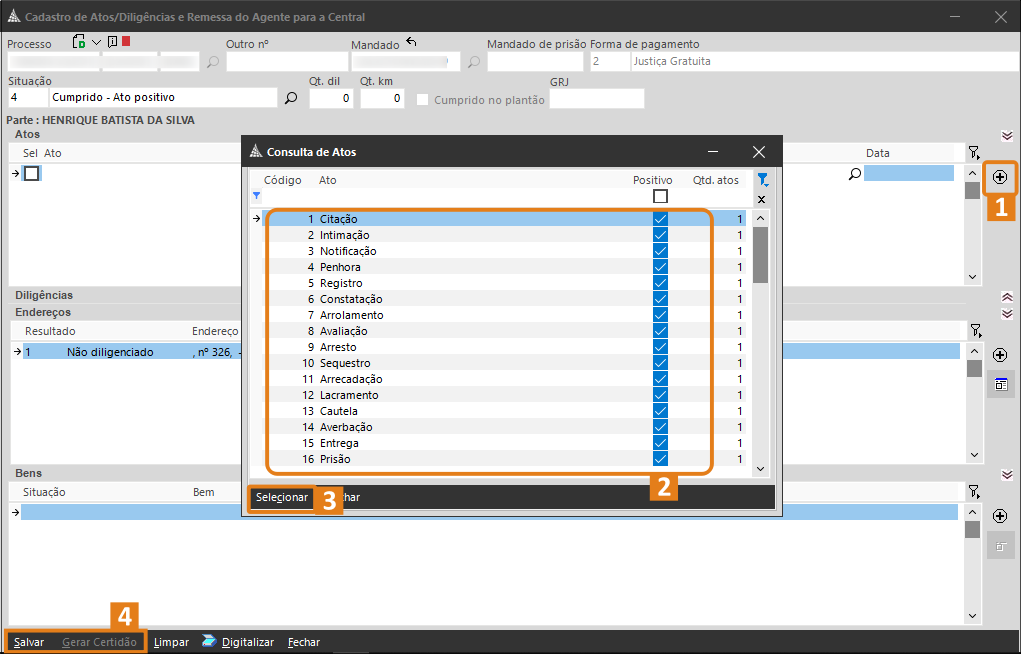Open the dropdown arrow next to Processo

[x=96, y=42]
